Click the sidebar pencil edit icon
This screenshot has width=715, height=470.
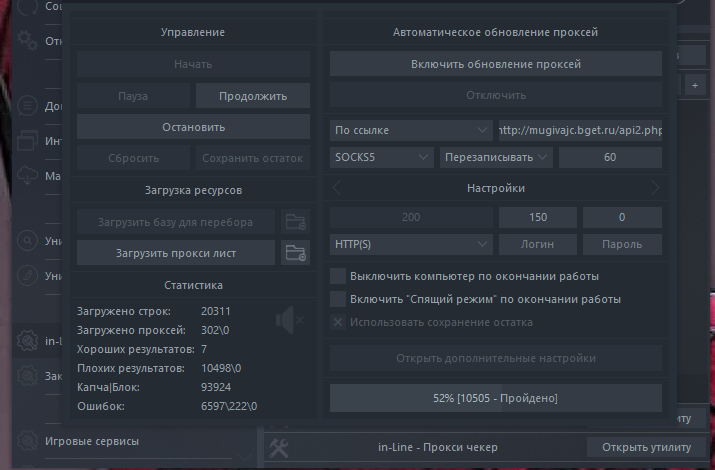tap(27, 275)
